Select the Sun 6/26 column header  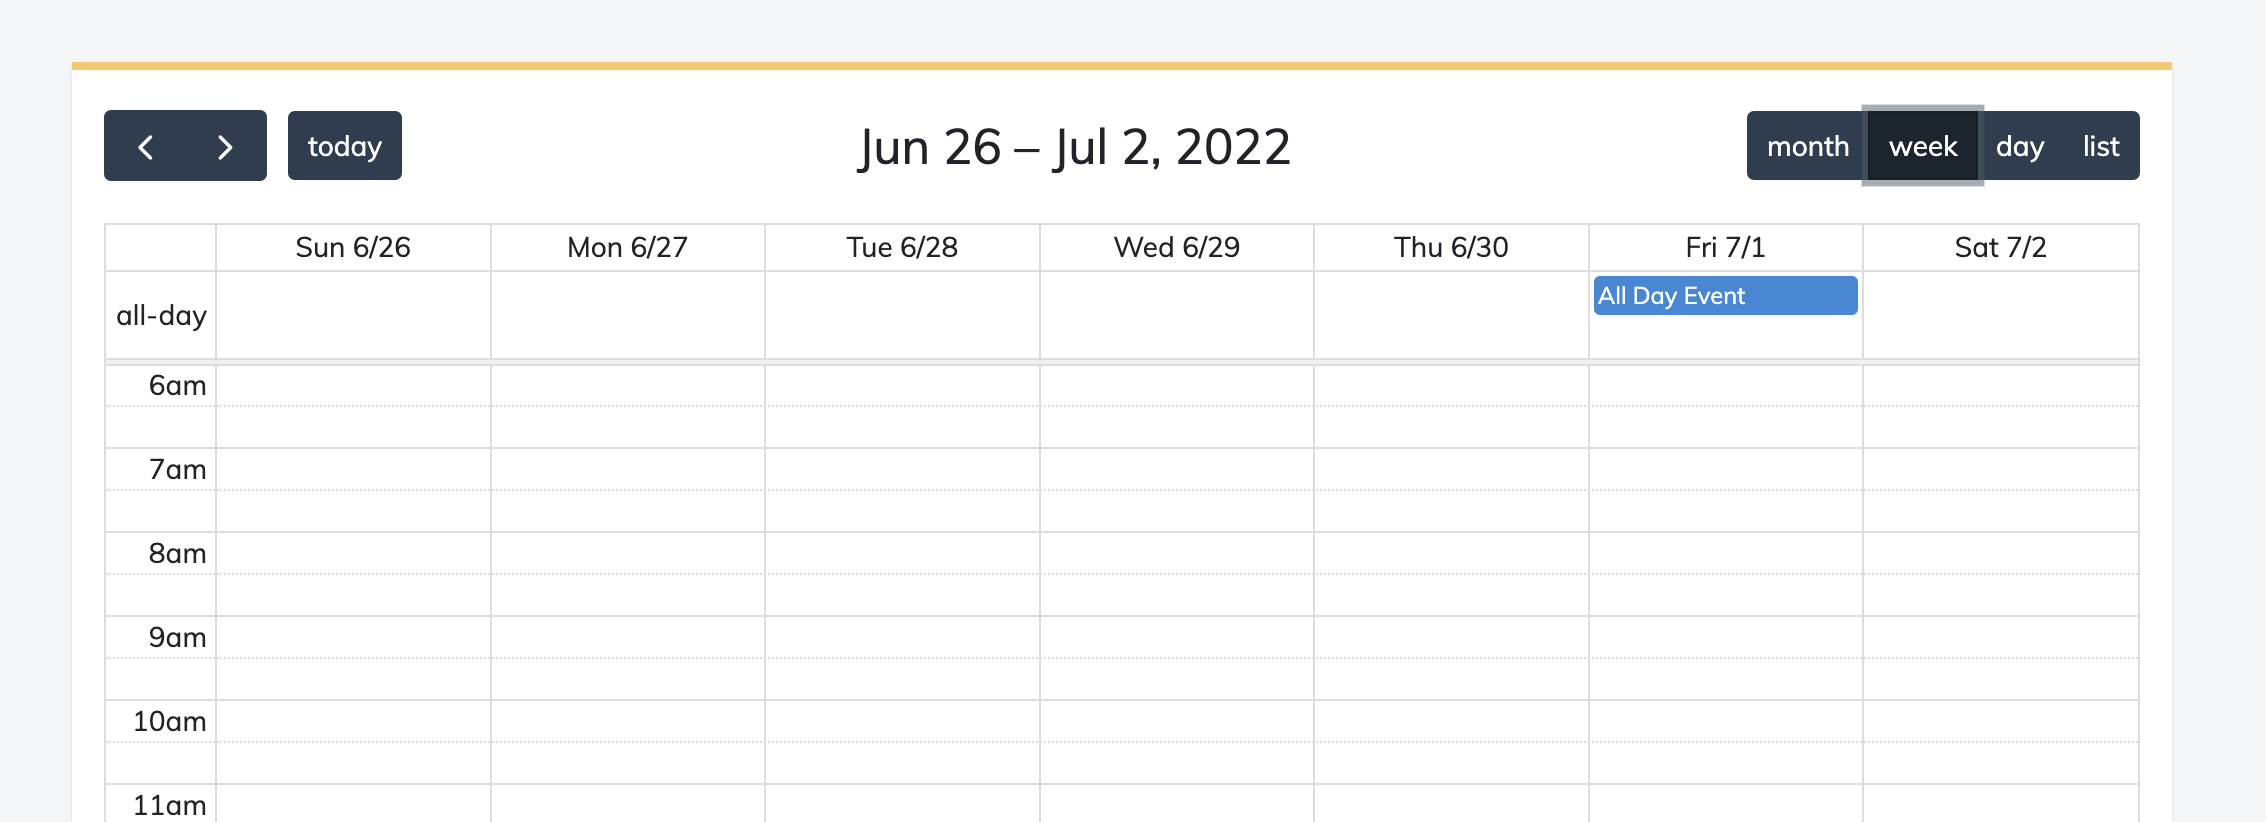(x=353, y=247)
